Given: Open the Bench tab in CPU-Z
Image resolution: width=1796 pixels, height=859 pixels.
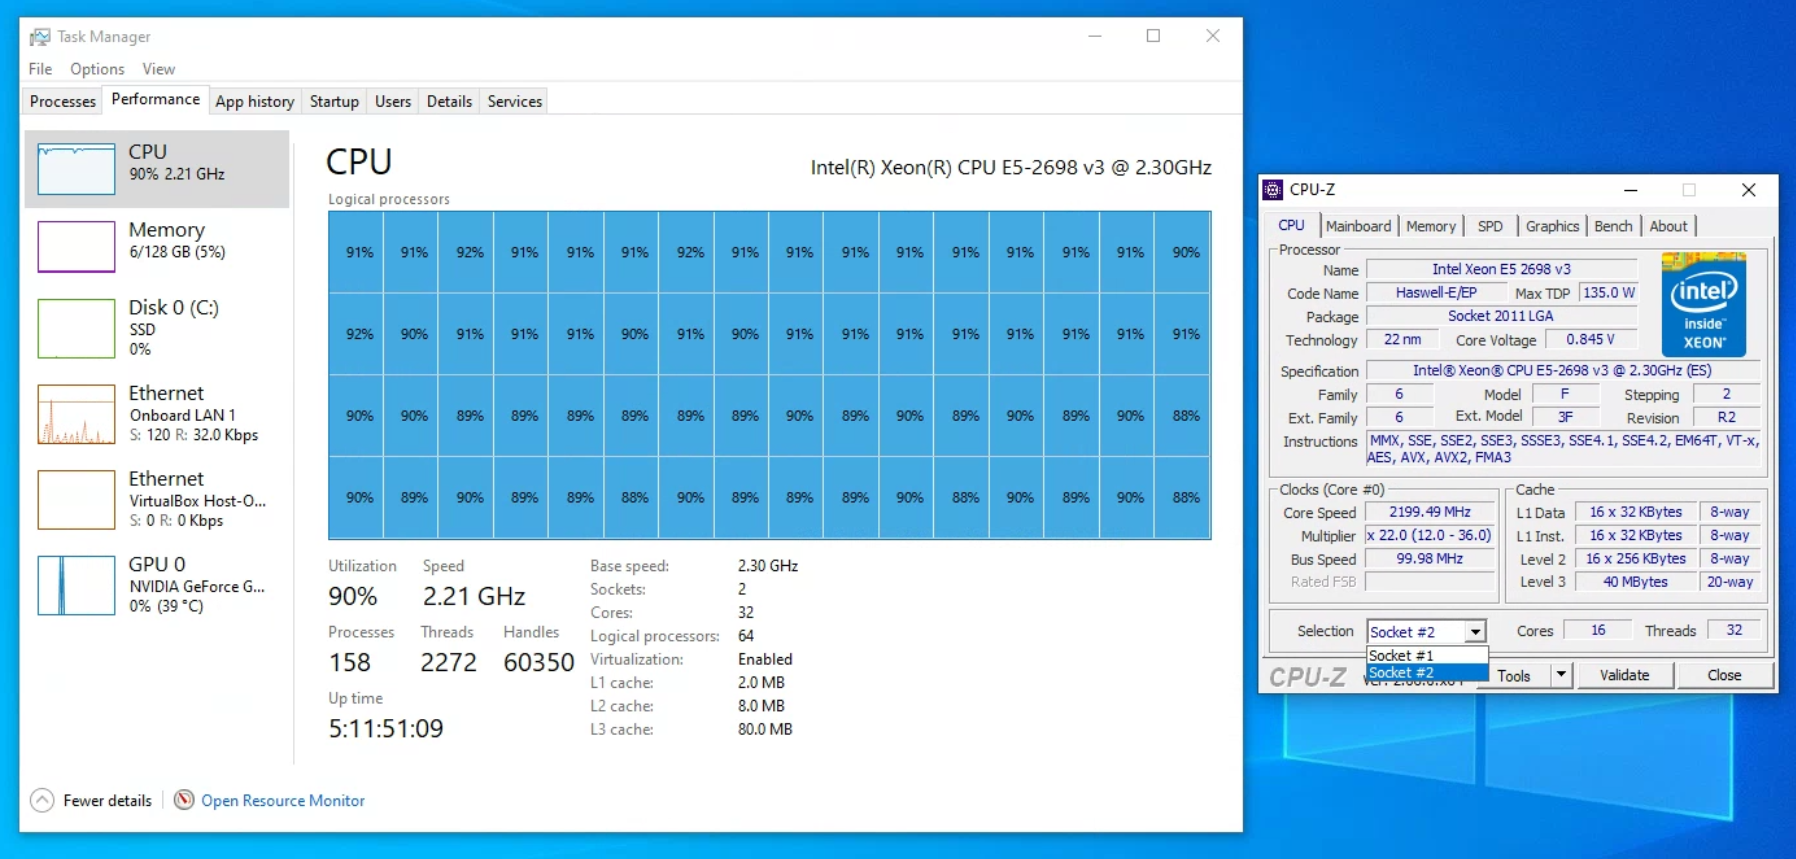Looking at the screenshot, I should pyautogui.click(x=1612, y=226).
